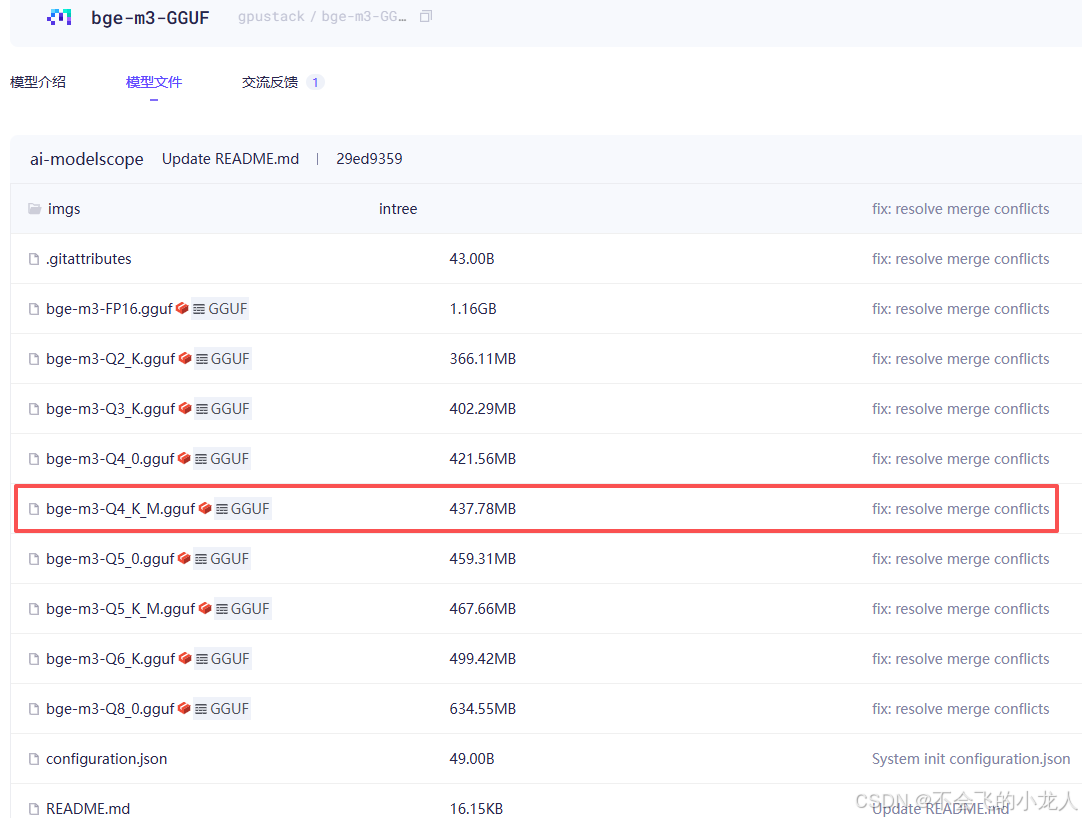1082x818 pixels.
Task: Click the GGUF tag on bge-m3-Q8_0.gguf row
Action: [222, 709]
